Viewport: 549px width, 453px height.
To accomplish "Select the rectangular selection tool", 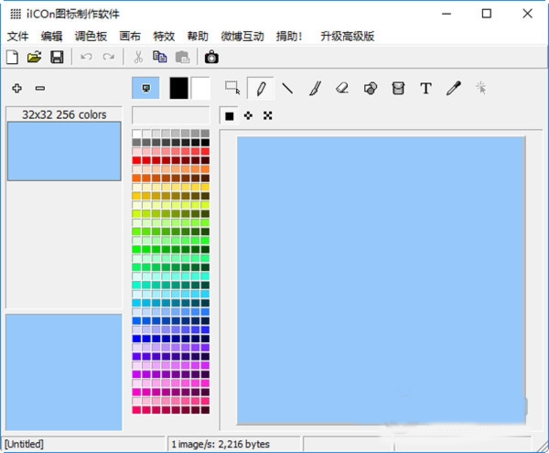I will coord(232,88).
